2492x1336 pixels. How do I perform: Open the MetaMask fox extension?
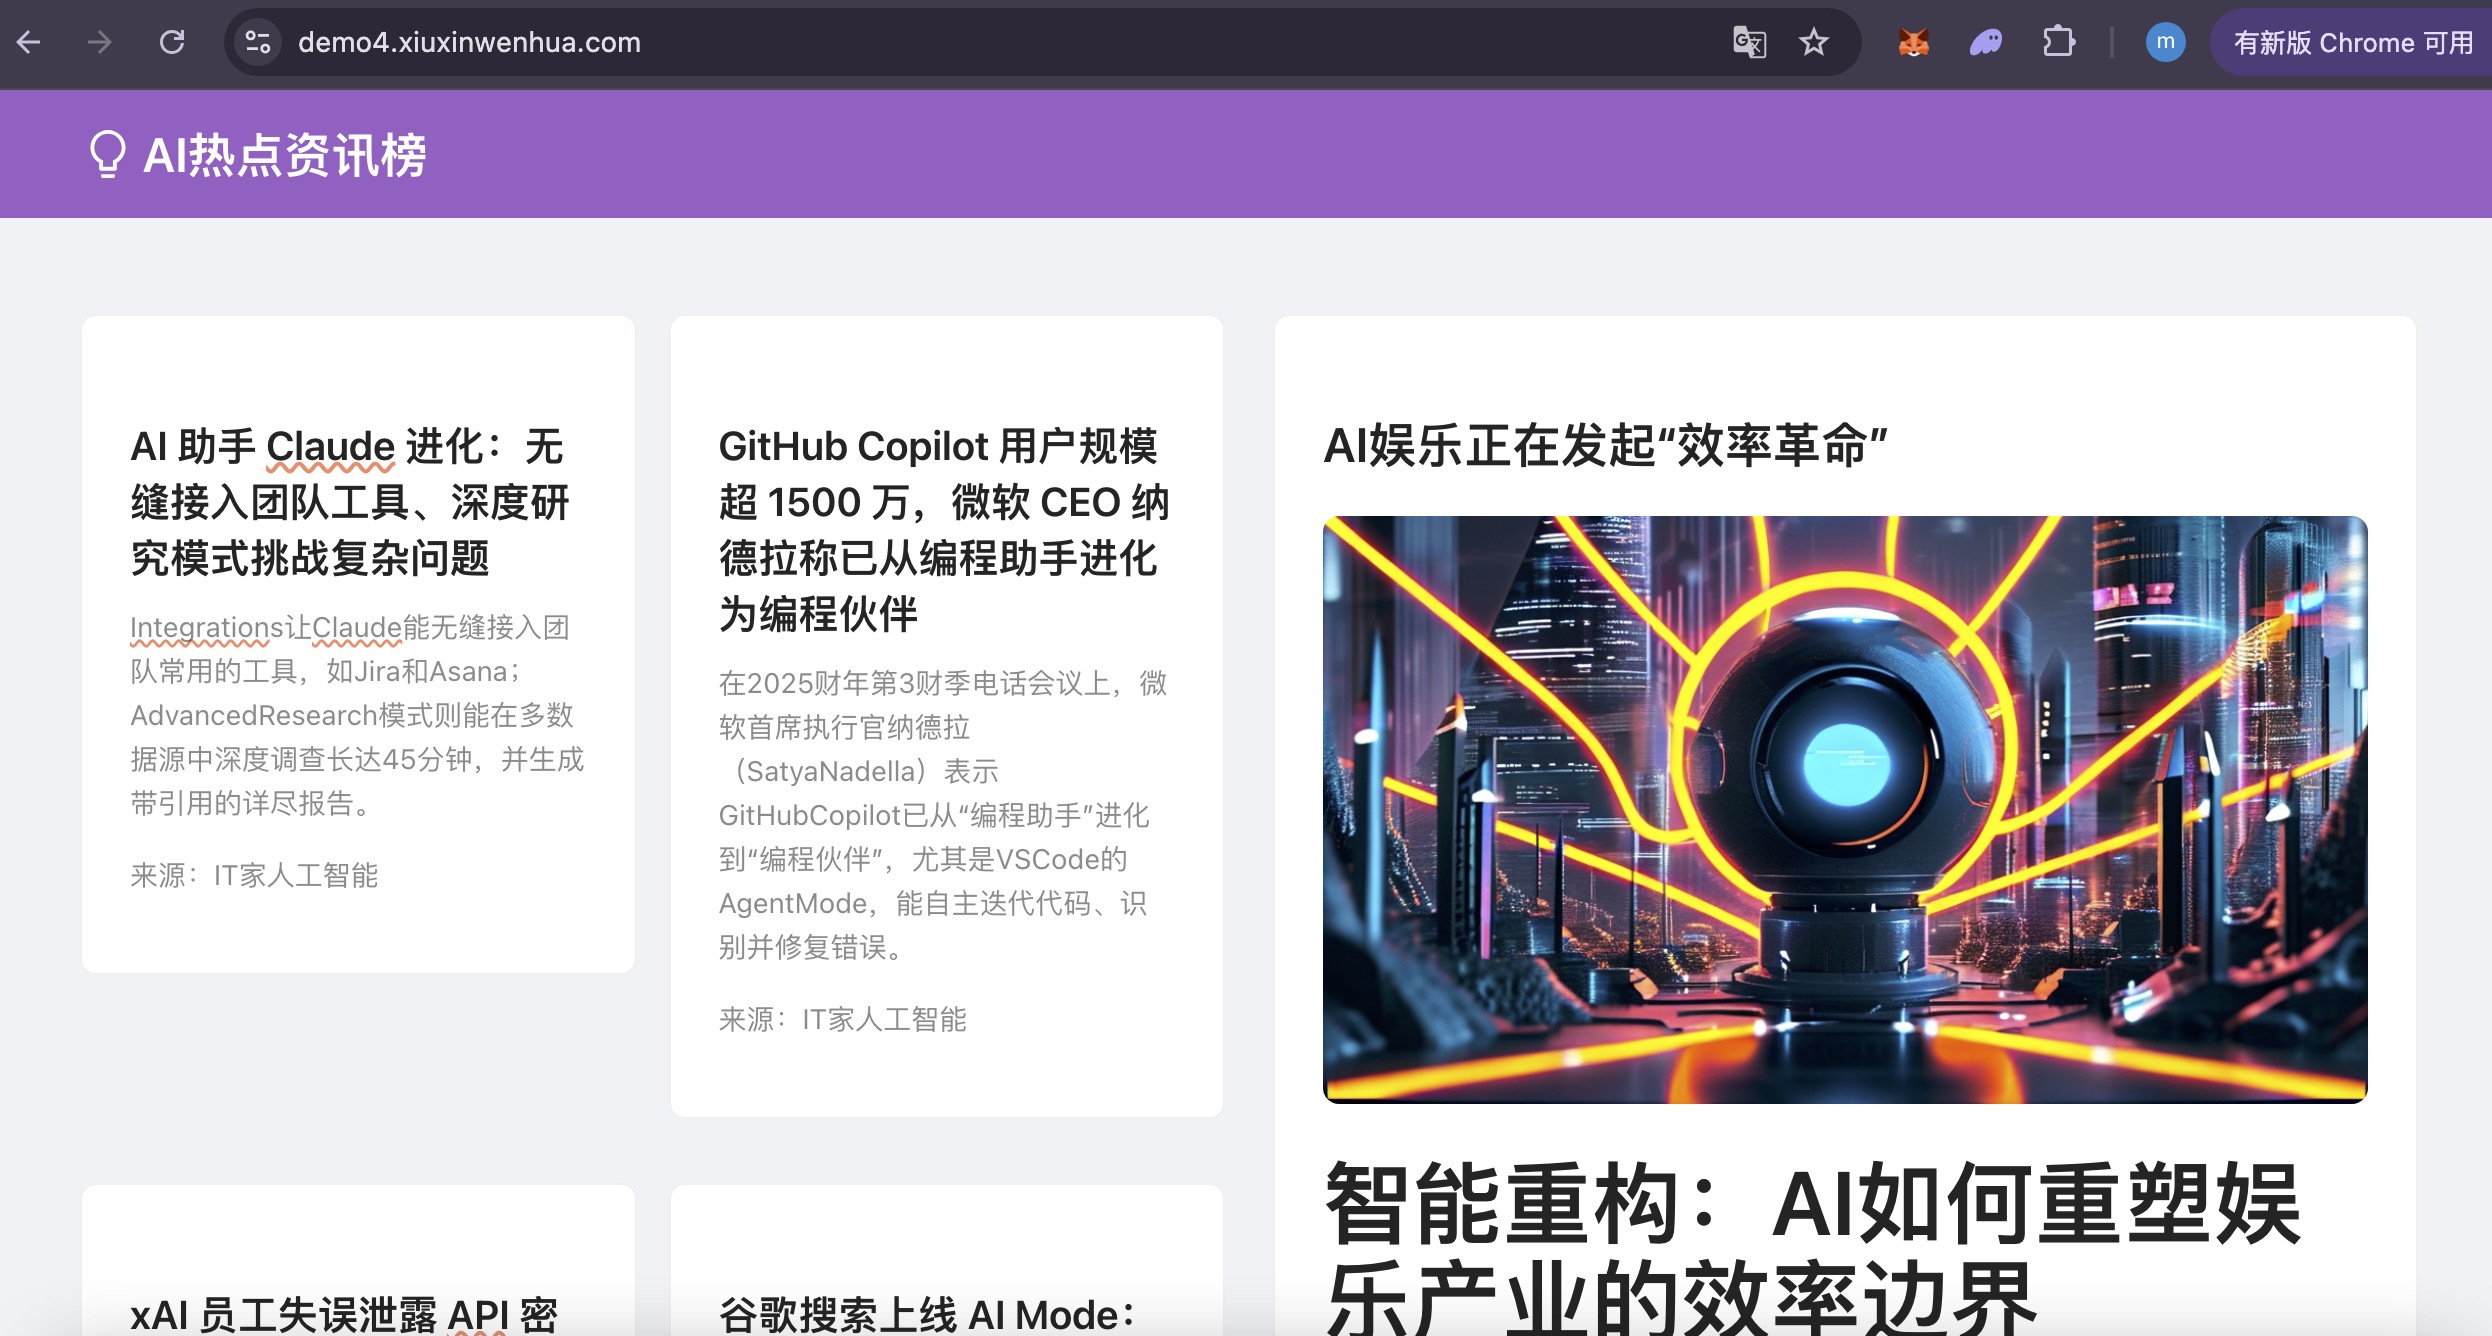point(1913,42)
